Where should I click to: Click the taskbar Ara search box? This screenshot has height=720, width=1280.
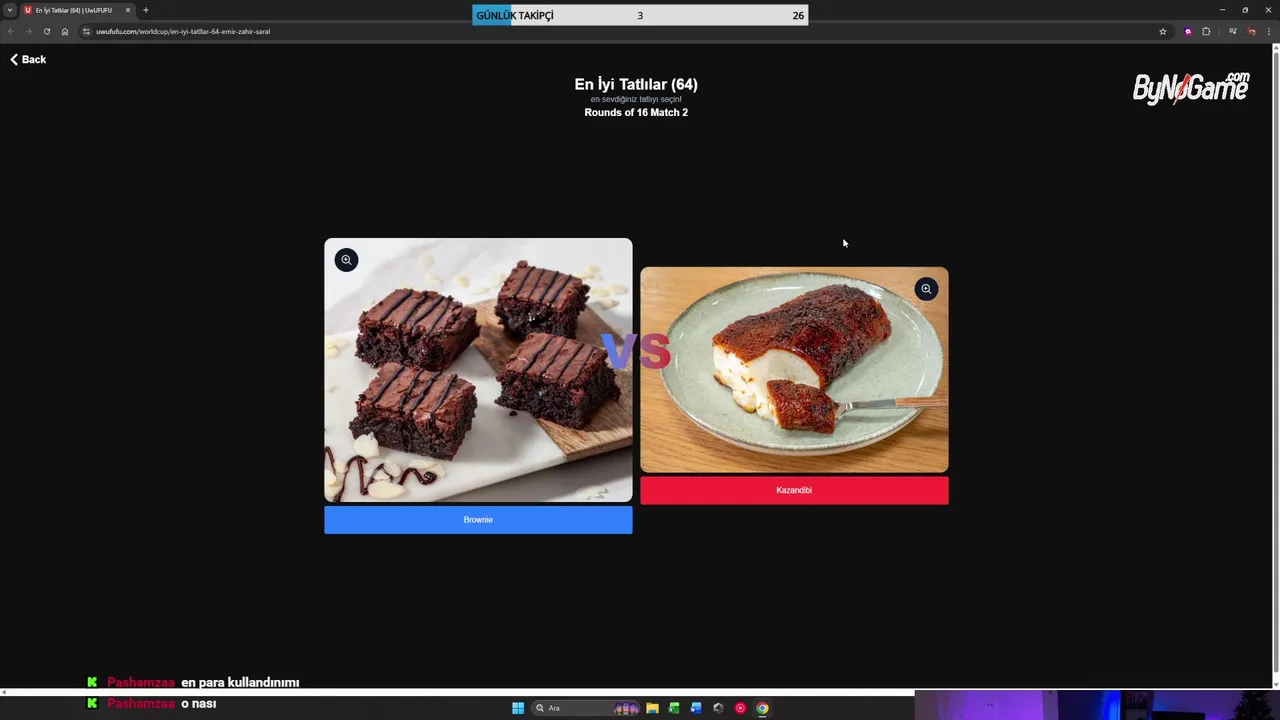coord(587,708)
